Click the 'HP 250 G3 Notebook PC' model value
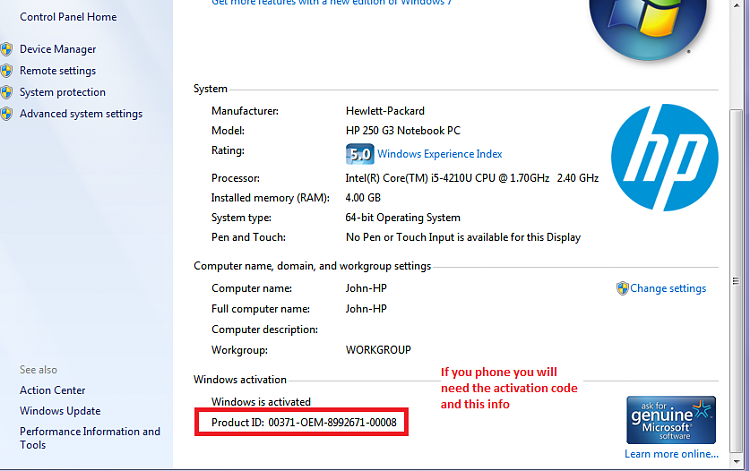Viewport: 750px width, 471px height. pyautogui.click(x=403, y=131)
